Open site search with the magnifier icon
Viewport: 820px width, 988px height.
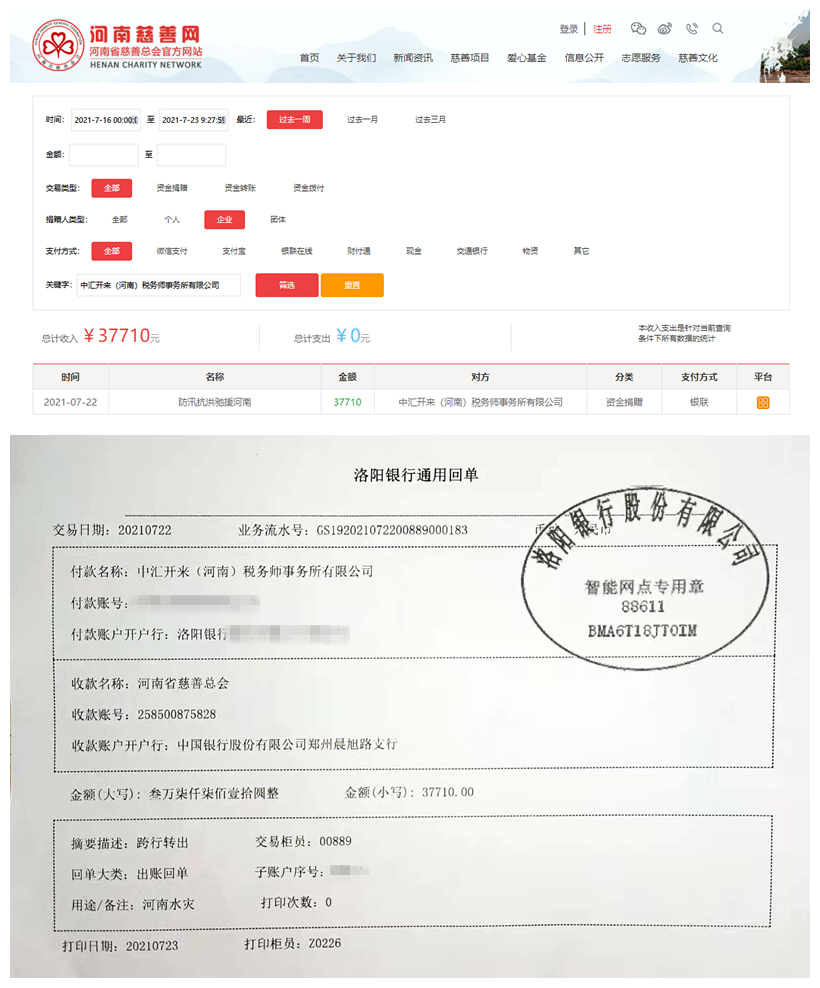(x=718, y=28)
